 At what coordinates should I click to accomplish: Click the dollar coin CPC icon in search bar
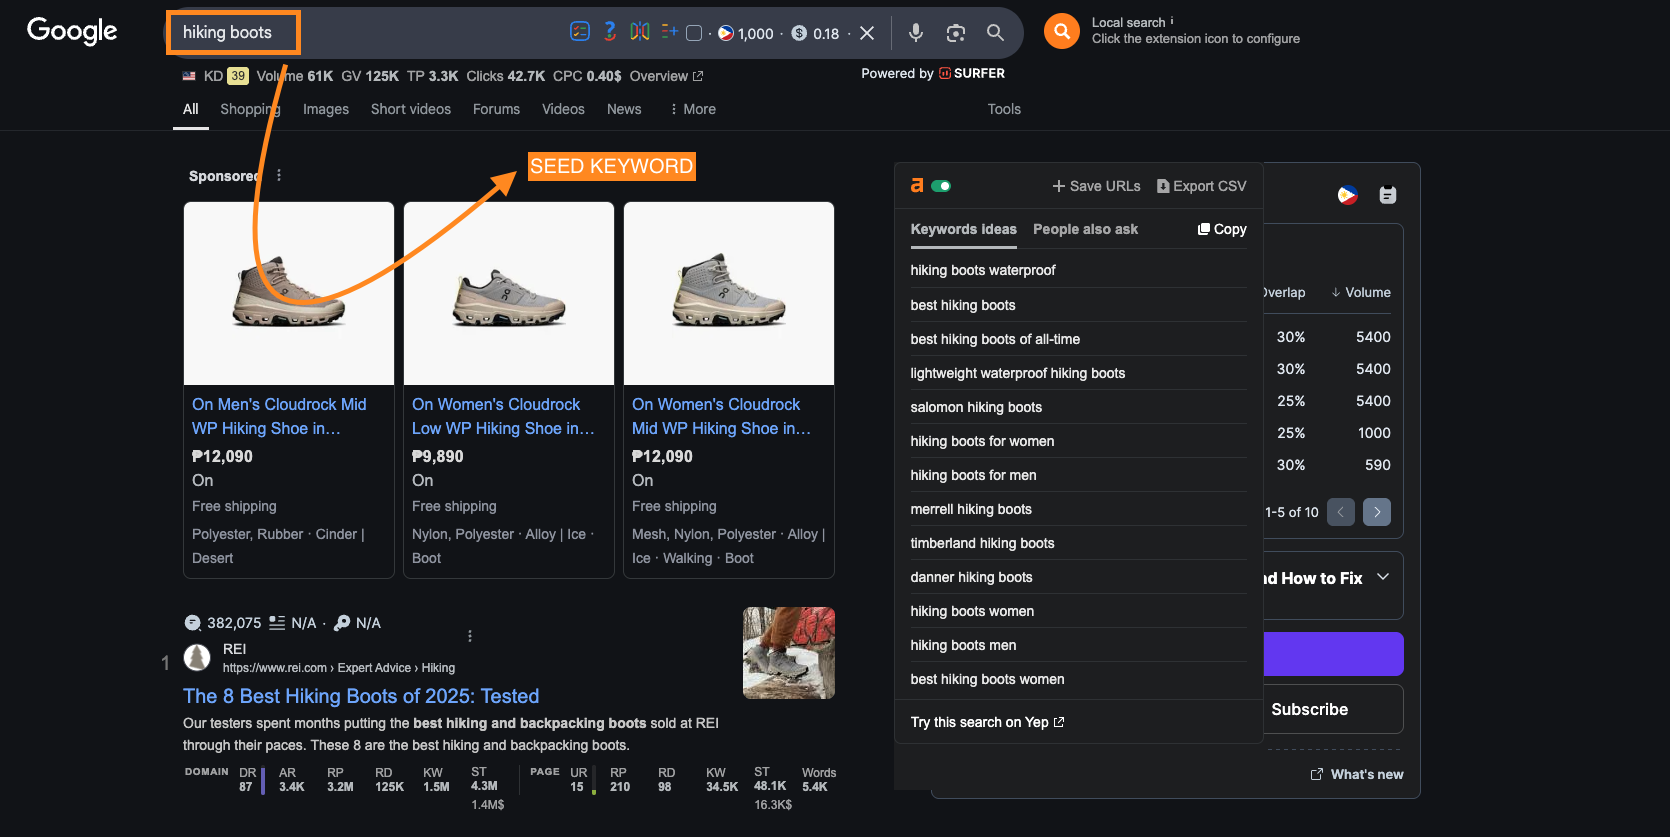click(799, 33)
